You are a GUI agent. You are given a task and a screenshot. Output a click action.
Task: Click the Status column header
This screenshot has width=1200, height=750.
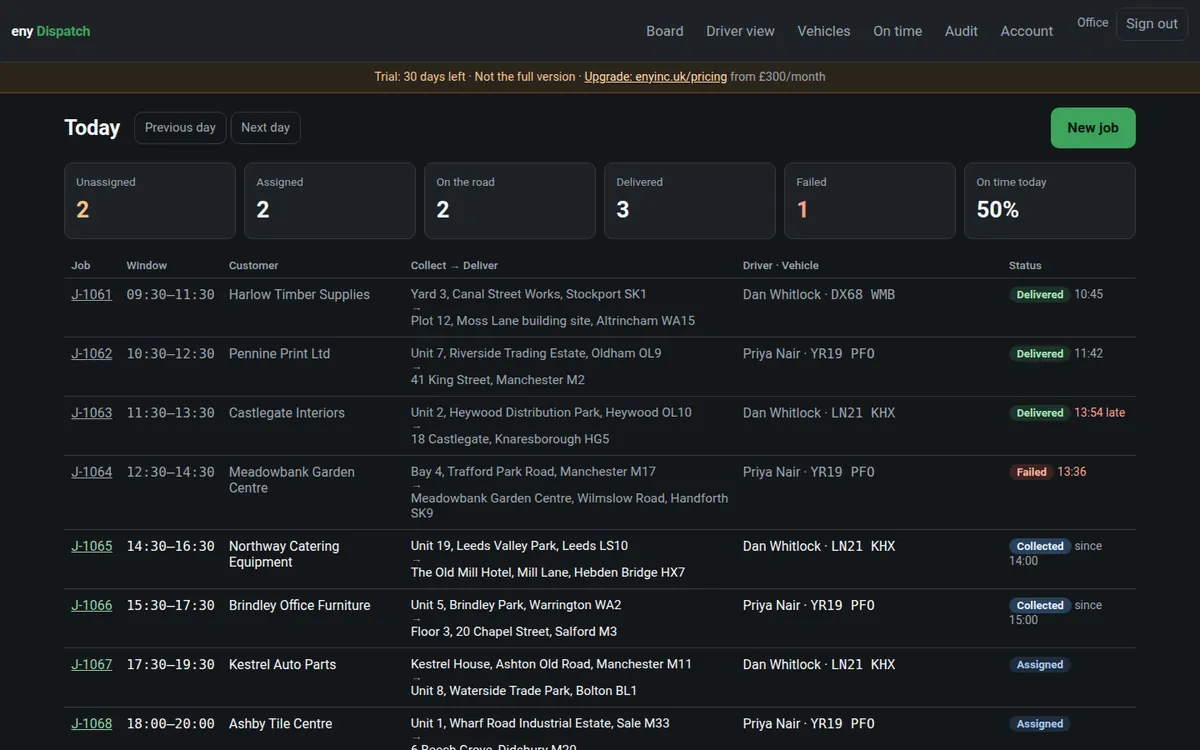click(x=1025, y=265)
